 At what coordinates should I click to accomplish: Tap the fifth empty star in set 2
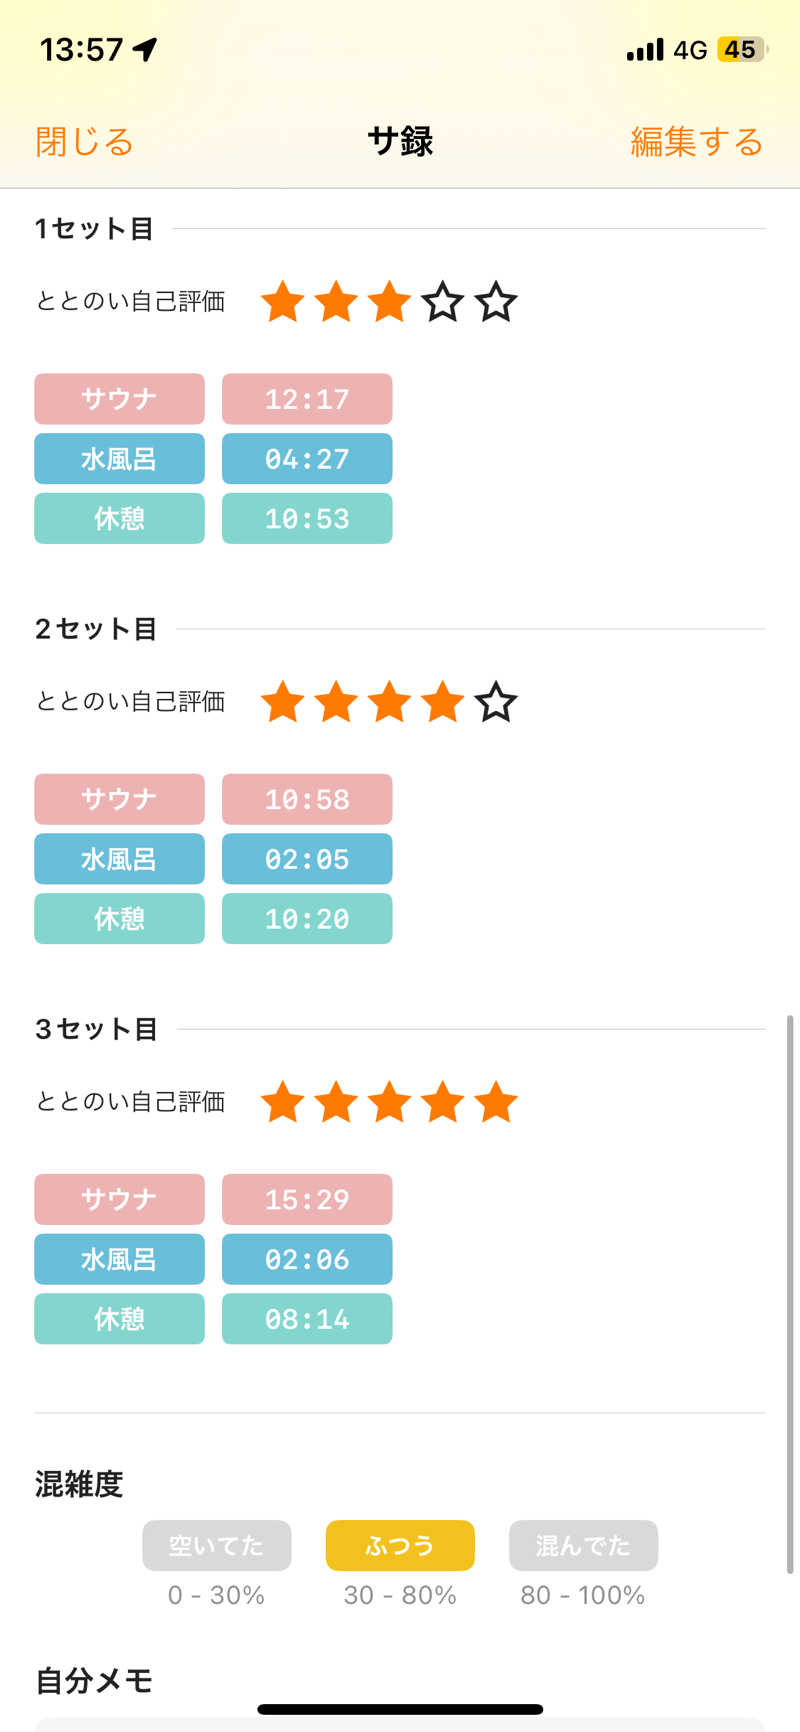(496, 702)
